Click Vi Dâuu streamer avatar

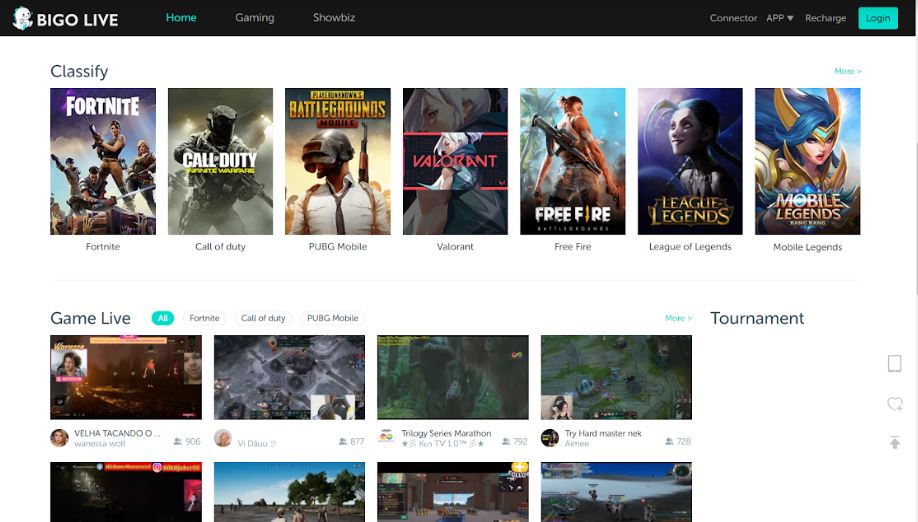(x=223, y=438)
